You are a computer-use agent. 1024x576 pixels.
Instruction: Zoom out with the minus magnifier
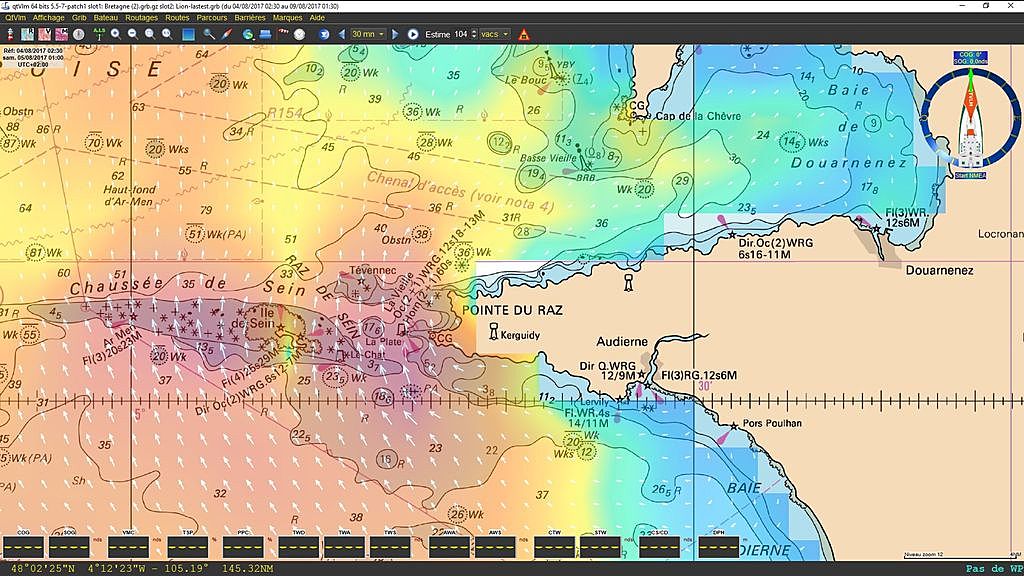[x=133, y=34]
